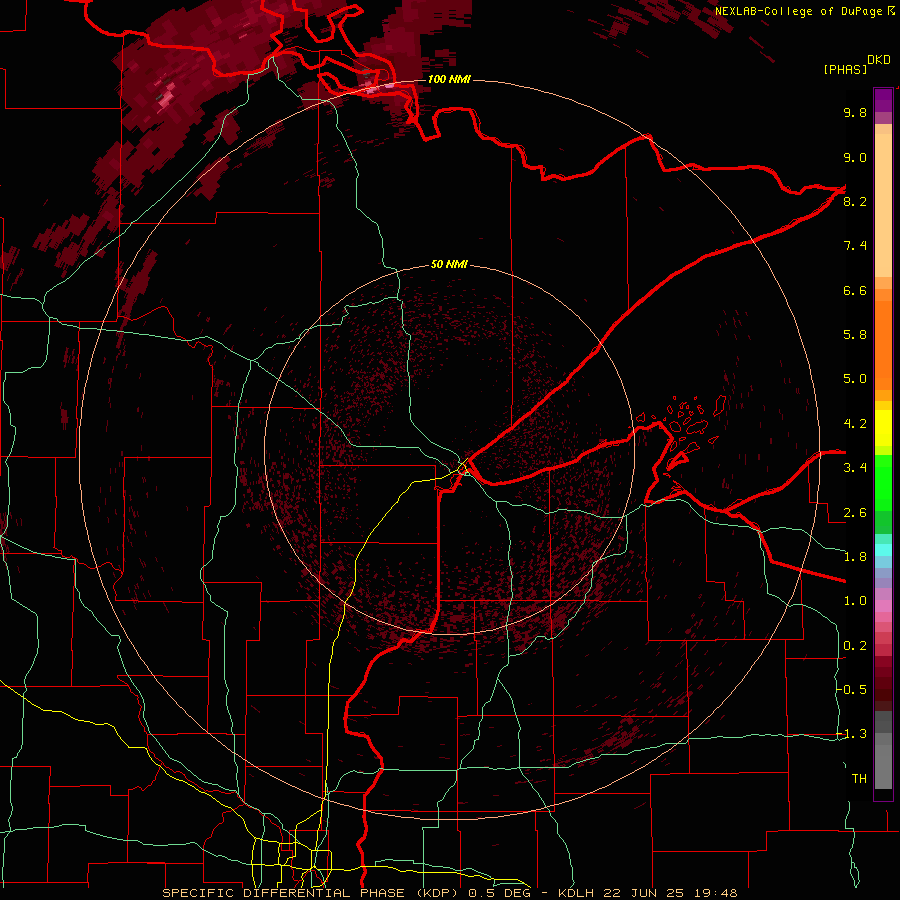Screen dimensions: 900x900
Task: Select the 1.0 legend value
Action: point(855,601)
